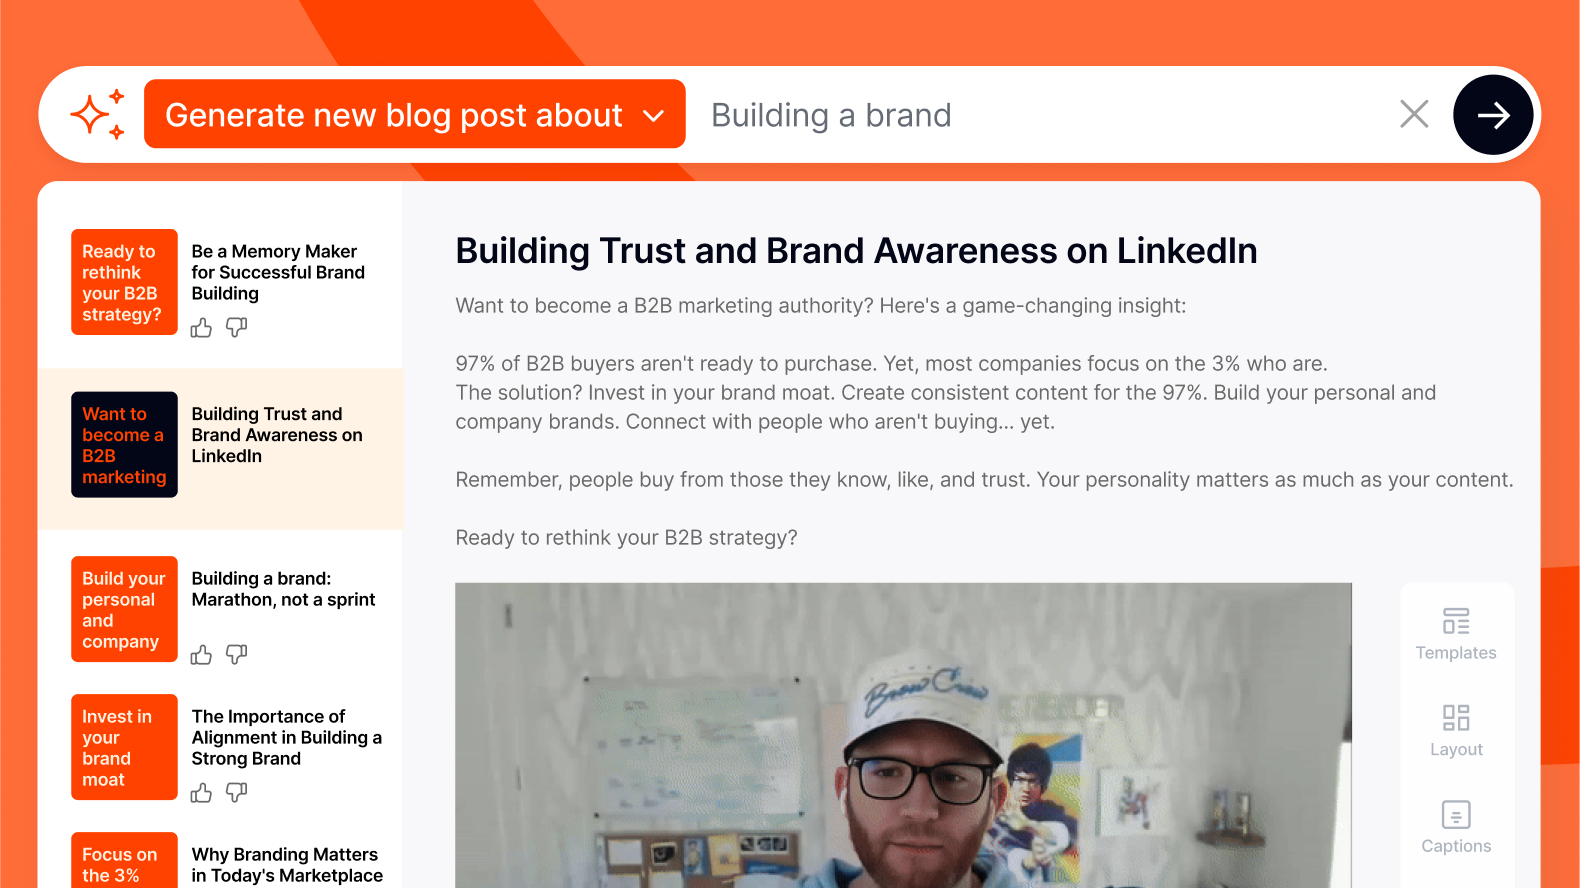Click the 'Invest in your brand moat' thumbnail
This screenshot has width=1580, height=888.
coord(124,747)
